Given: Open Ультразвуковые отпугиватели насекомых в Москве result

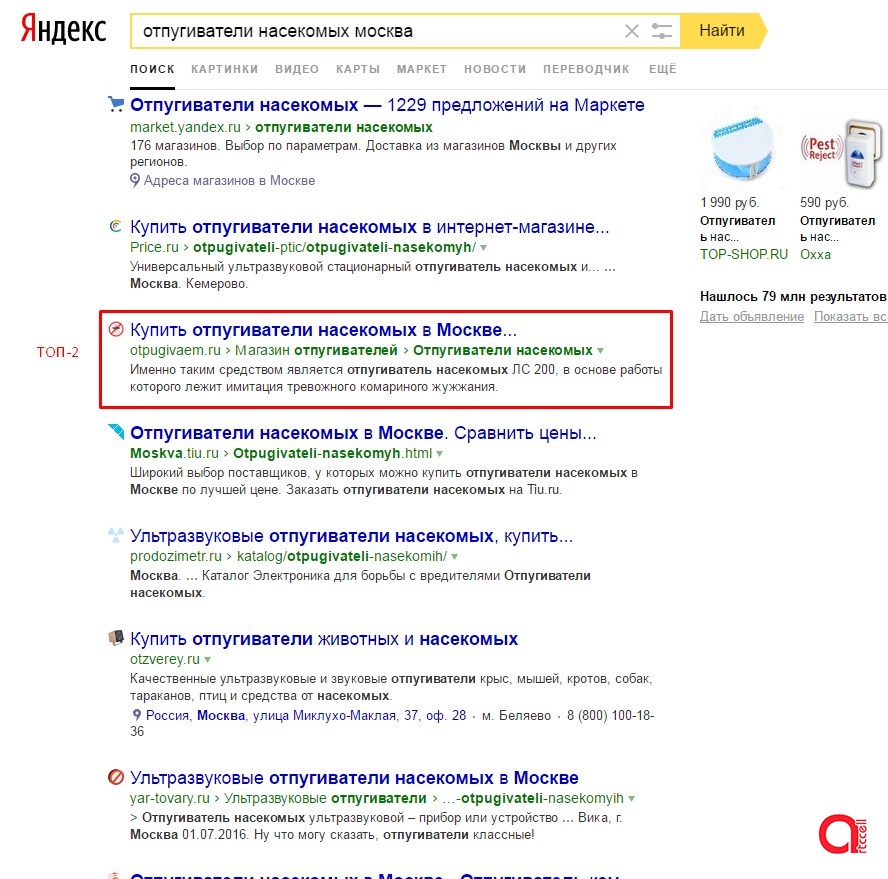Looking at the screenshot, I should (355, 778).
